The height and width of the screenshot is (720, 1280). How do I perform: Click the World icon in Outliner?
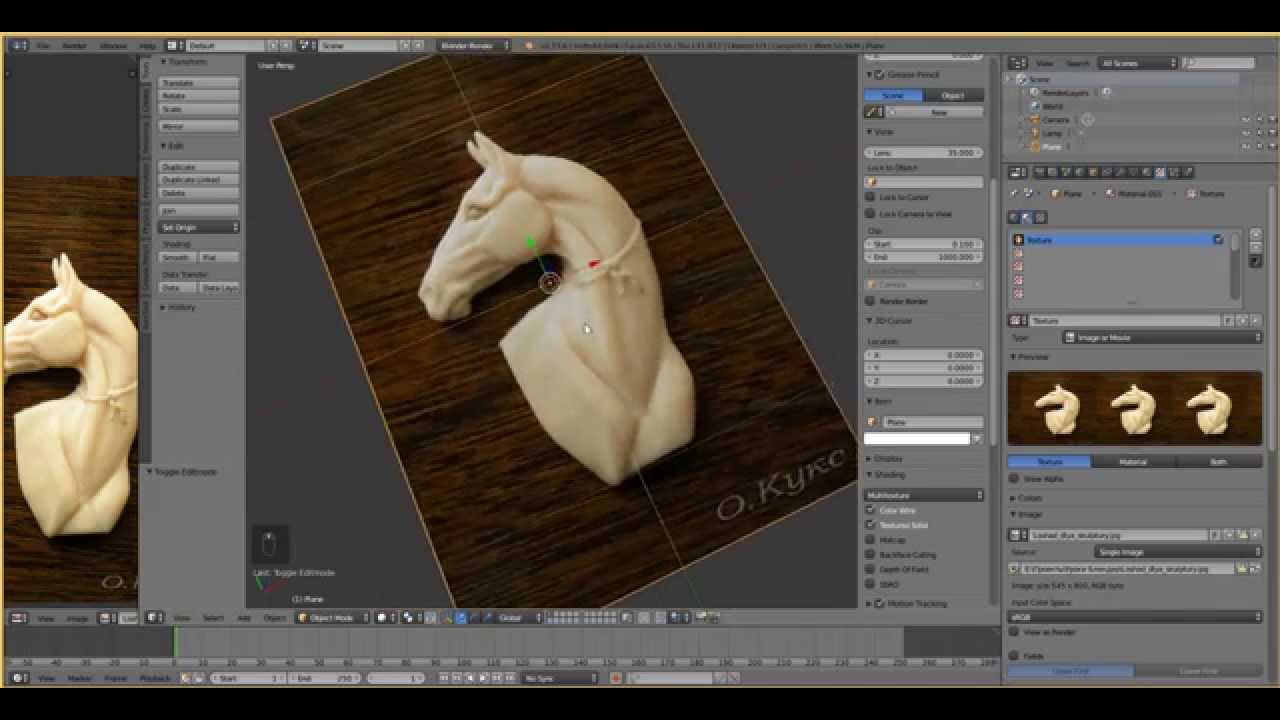[1035, 106]
